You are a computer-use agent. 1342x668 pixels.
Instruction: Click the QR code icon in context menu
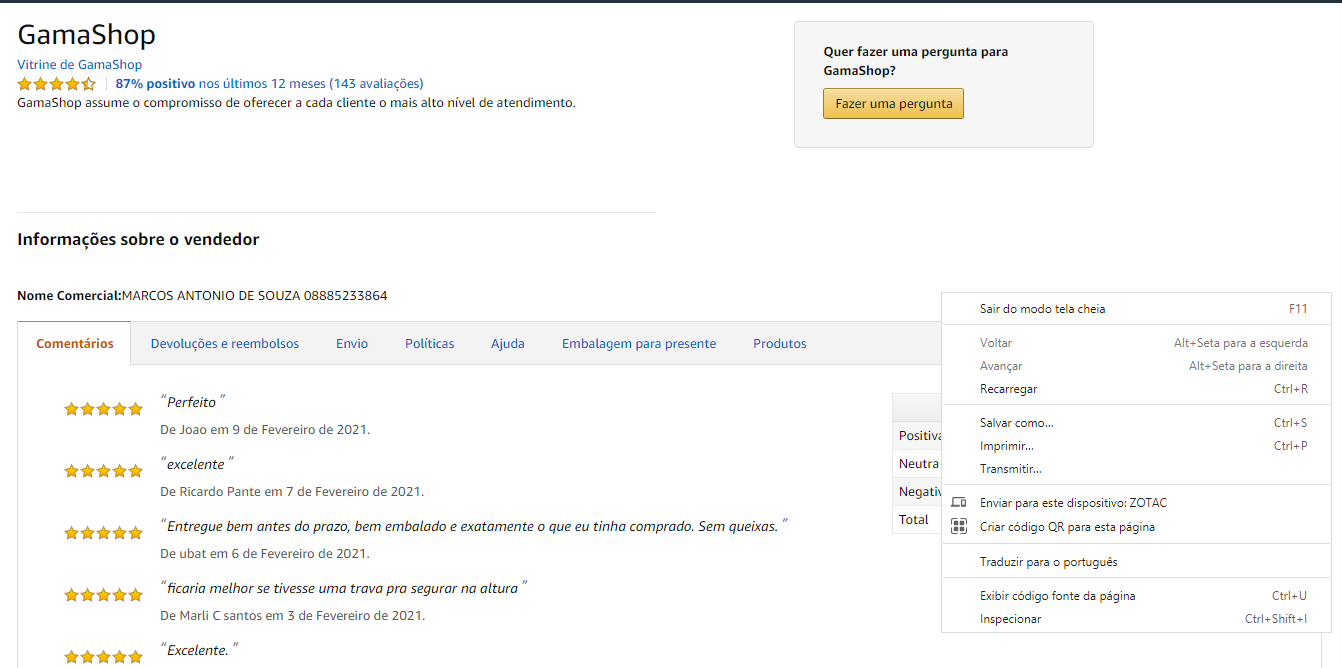(959, 527)
